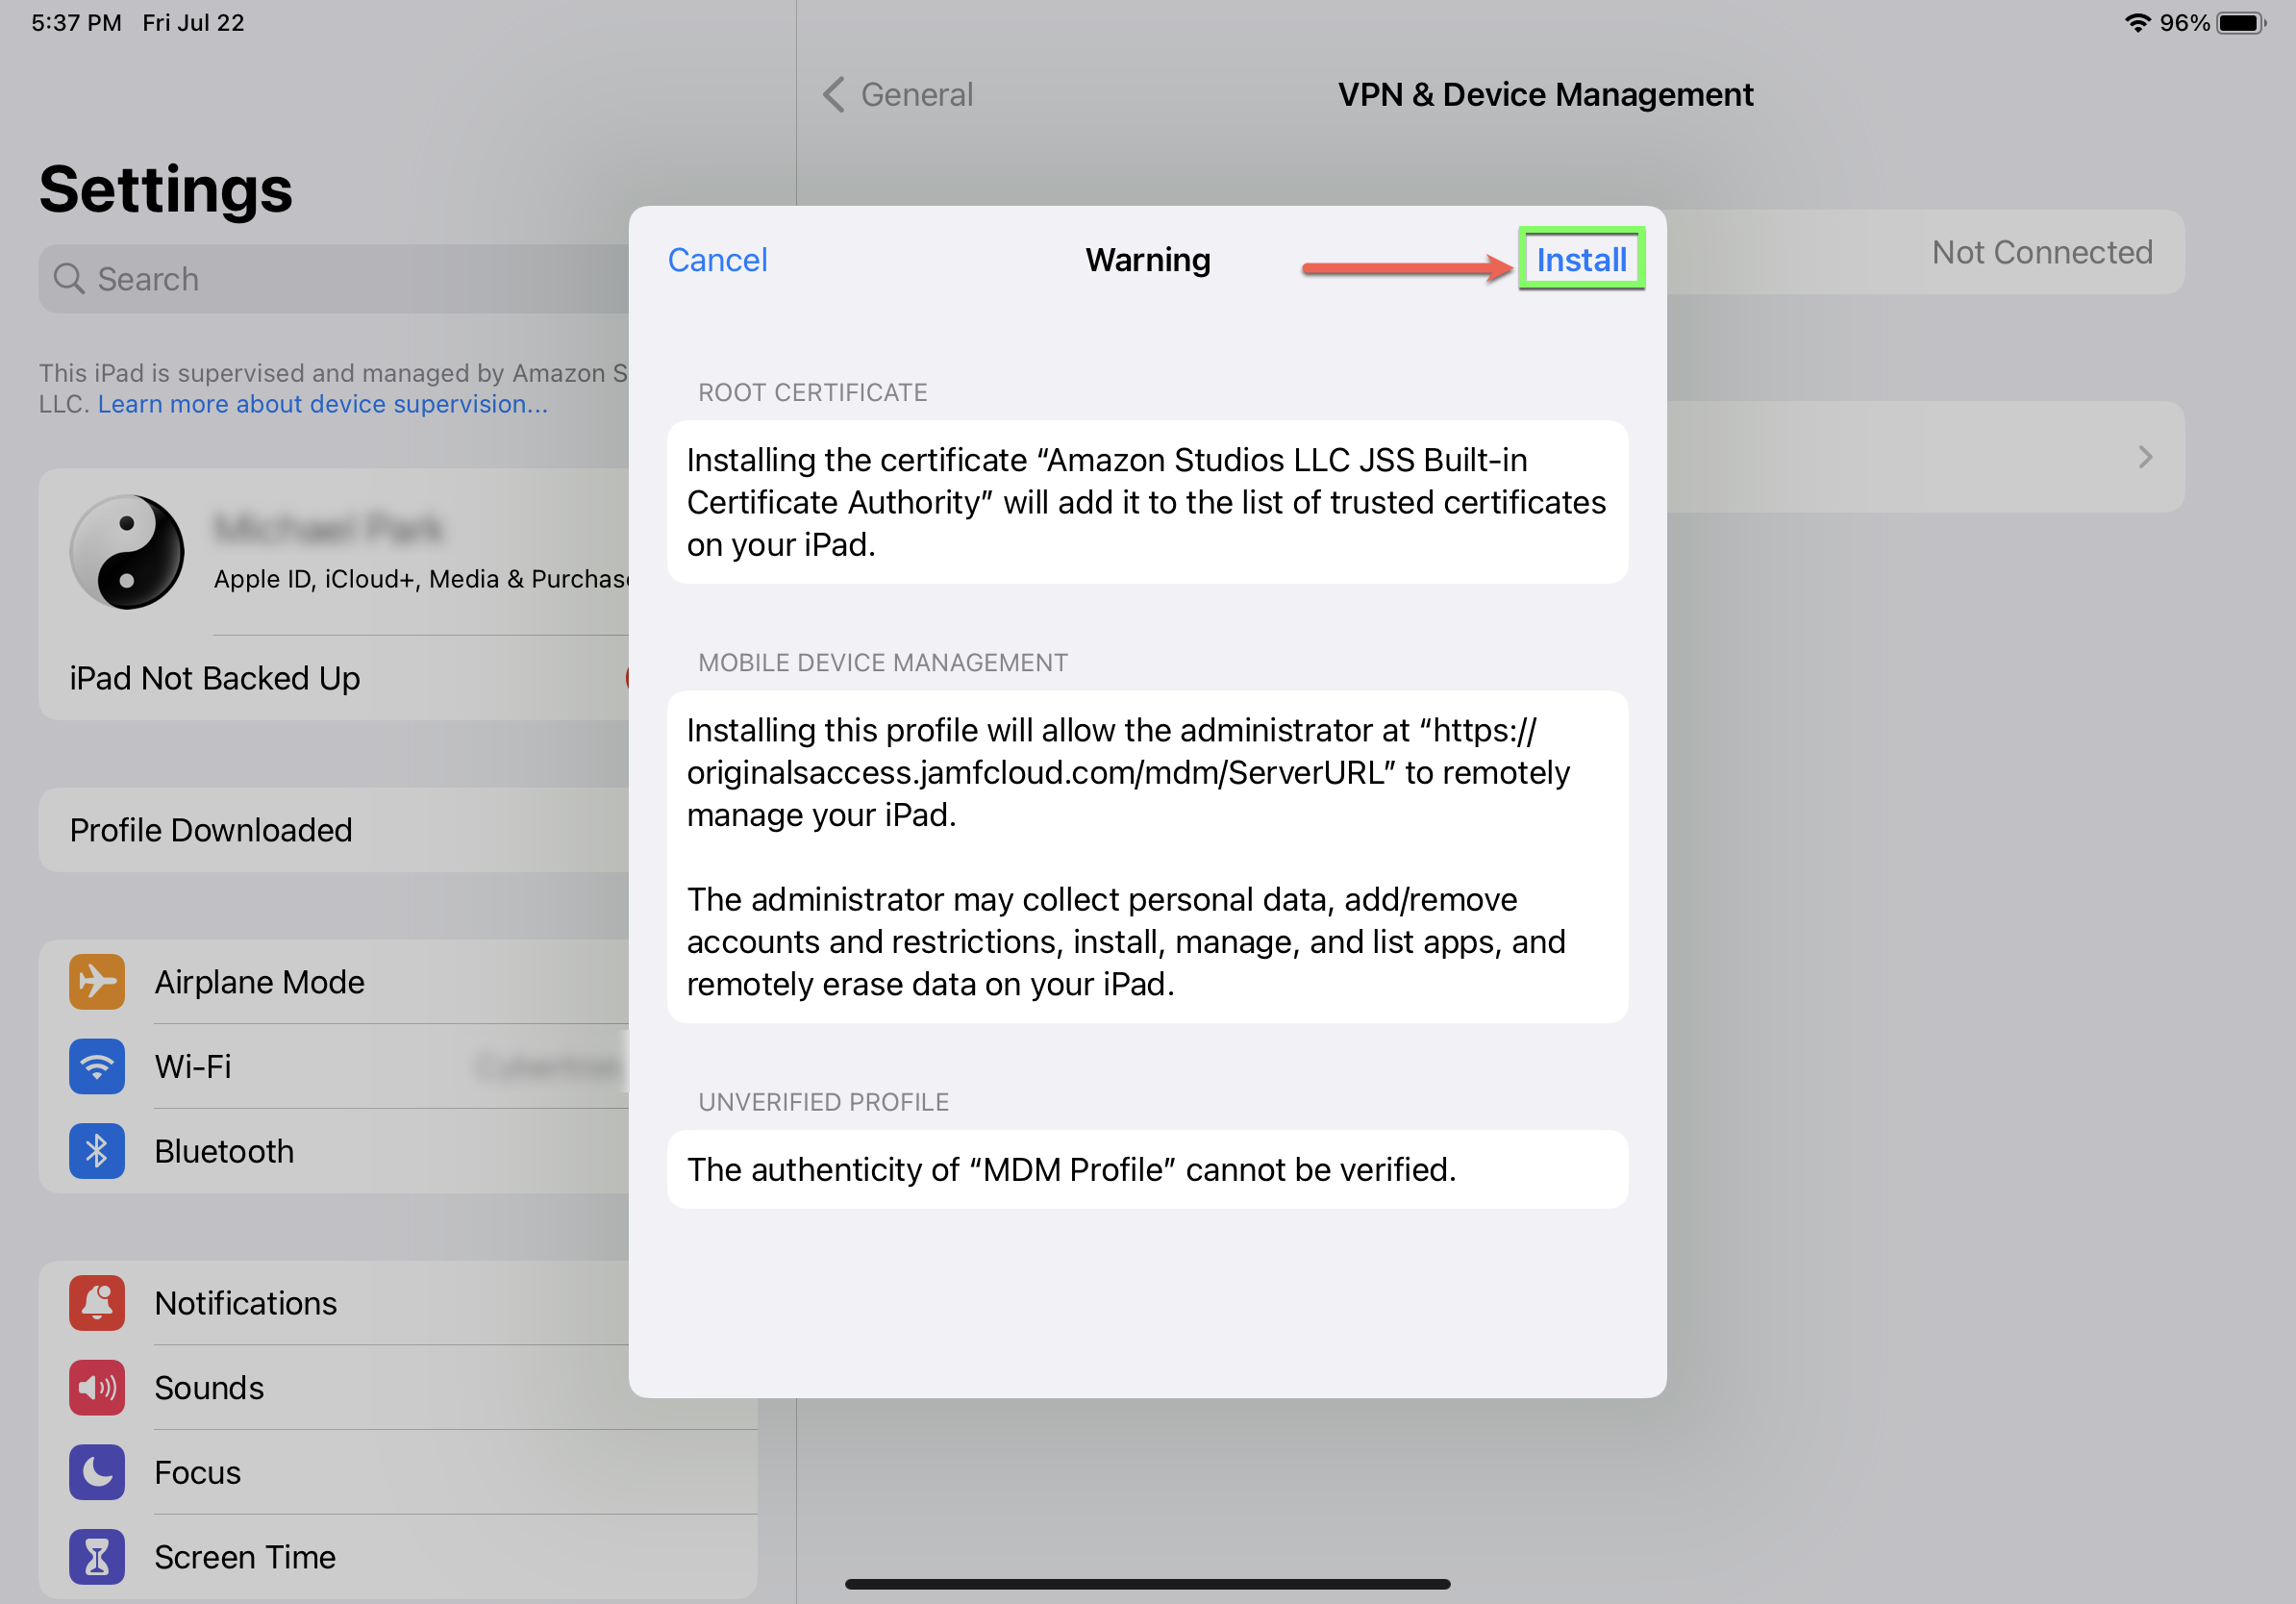This screenshot has height=1604, width=2296.
Task: Tap the Wi-Fi status bar icon
Action: click(2136, 23)
